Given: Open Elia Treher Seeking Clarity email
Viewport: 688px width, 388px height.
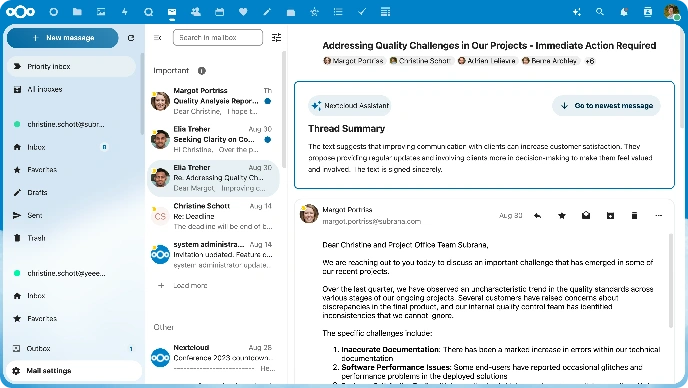Looking at the screenshot, I should pos(213,139).
